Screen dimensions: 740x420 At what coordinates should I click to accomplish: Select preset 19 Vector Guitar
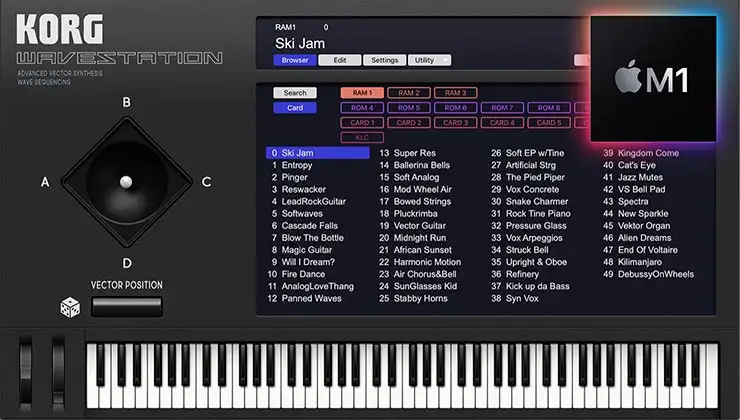(412, 226)
